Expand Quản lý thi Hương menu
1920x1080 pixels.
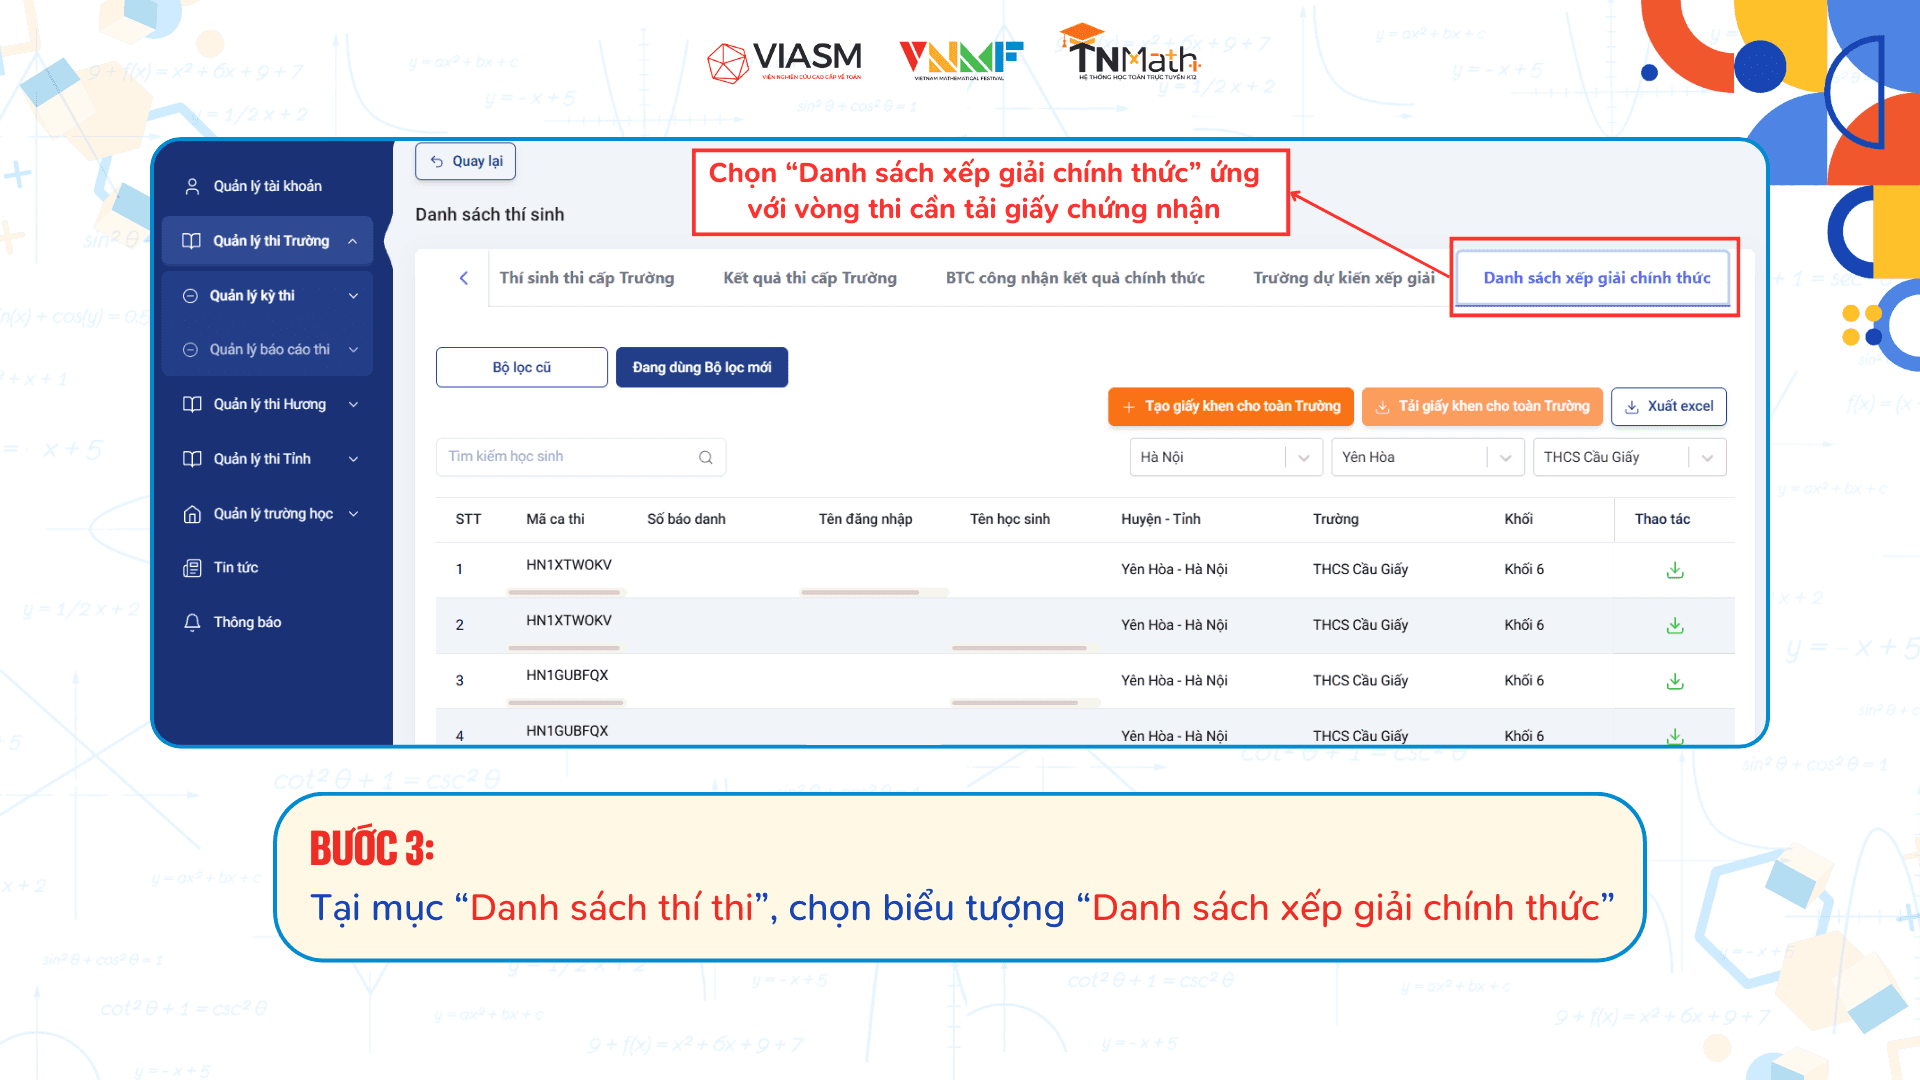point(269,404)
